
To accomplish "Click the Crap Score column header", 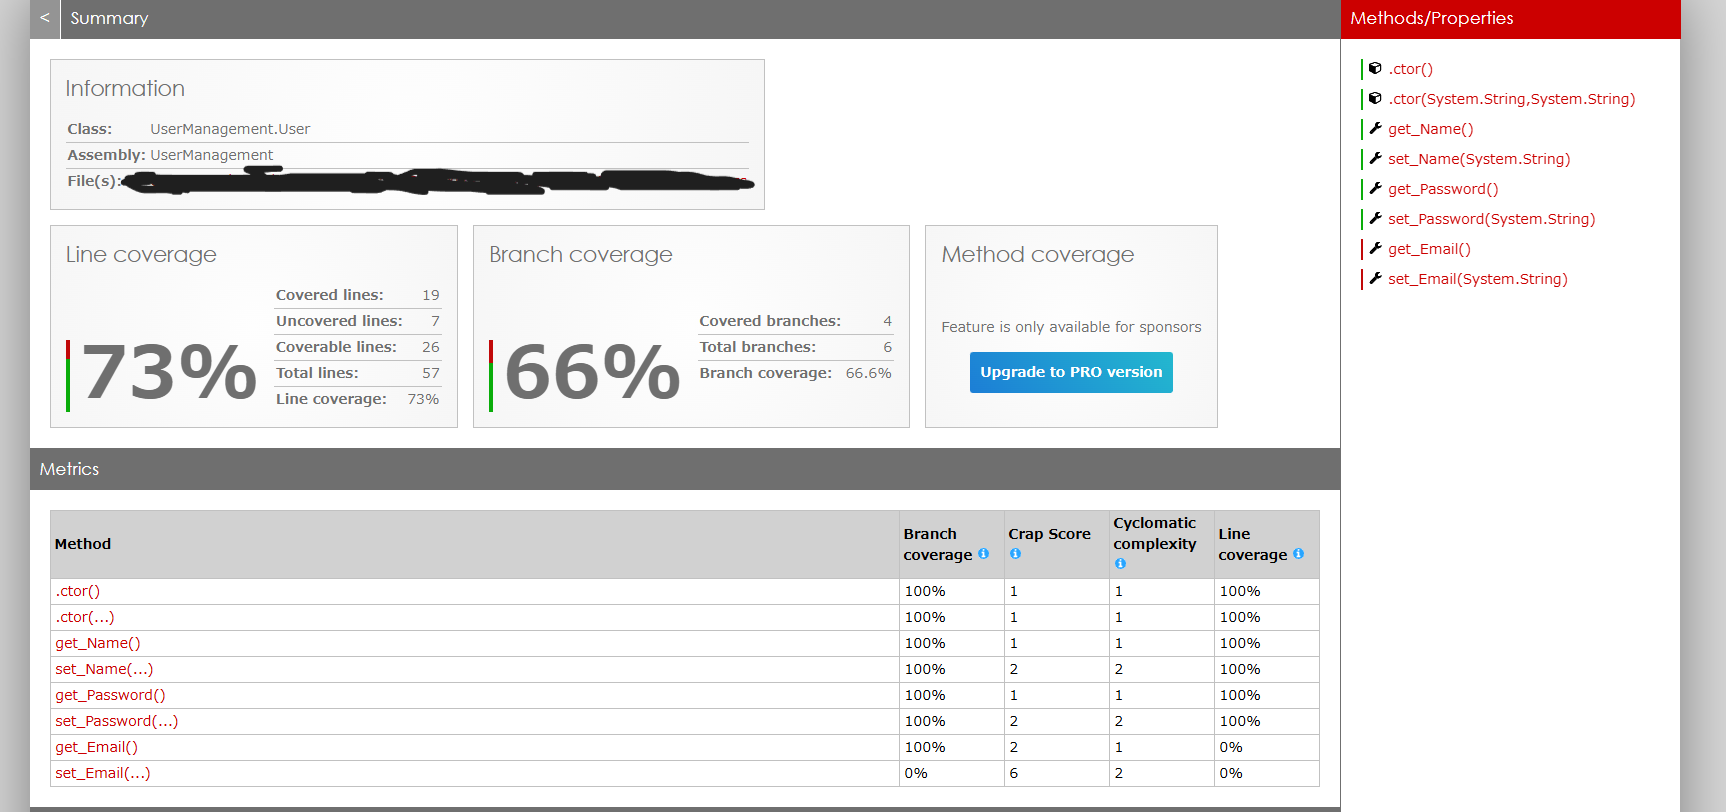I will (1057, 544).
